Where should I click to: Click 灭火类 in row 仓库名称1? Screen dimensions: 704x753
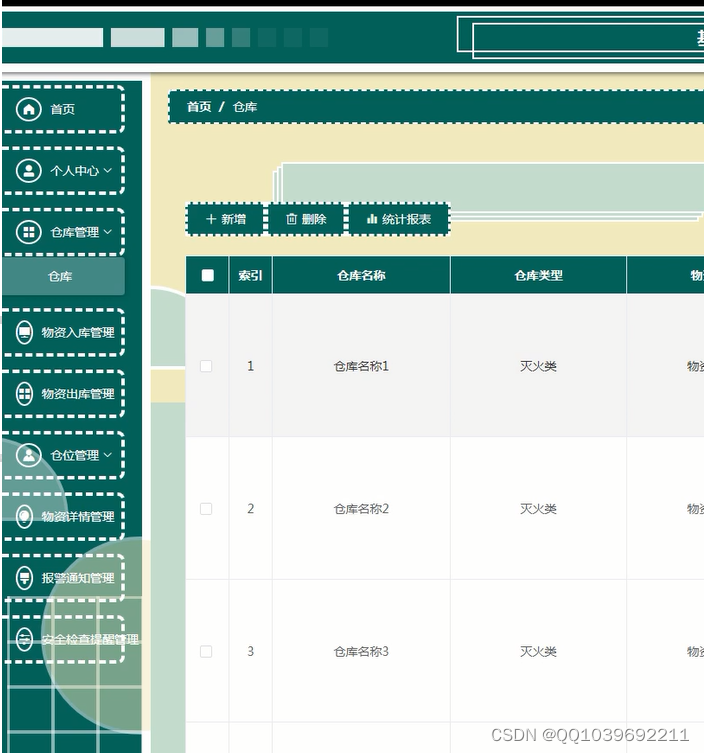[538, 366]
